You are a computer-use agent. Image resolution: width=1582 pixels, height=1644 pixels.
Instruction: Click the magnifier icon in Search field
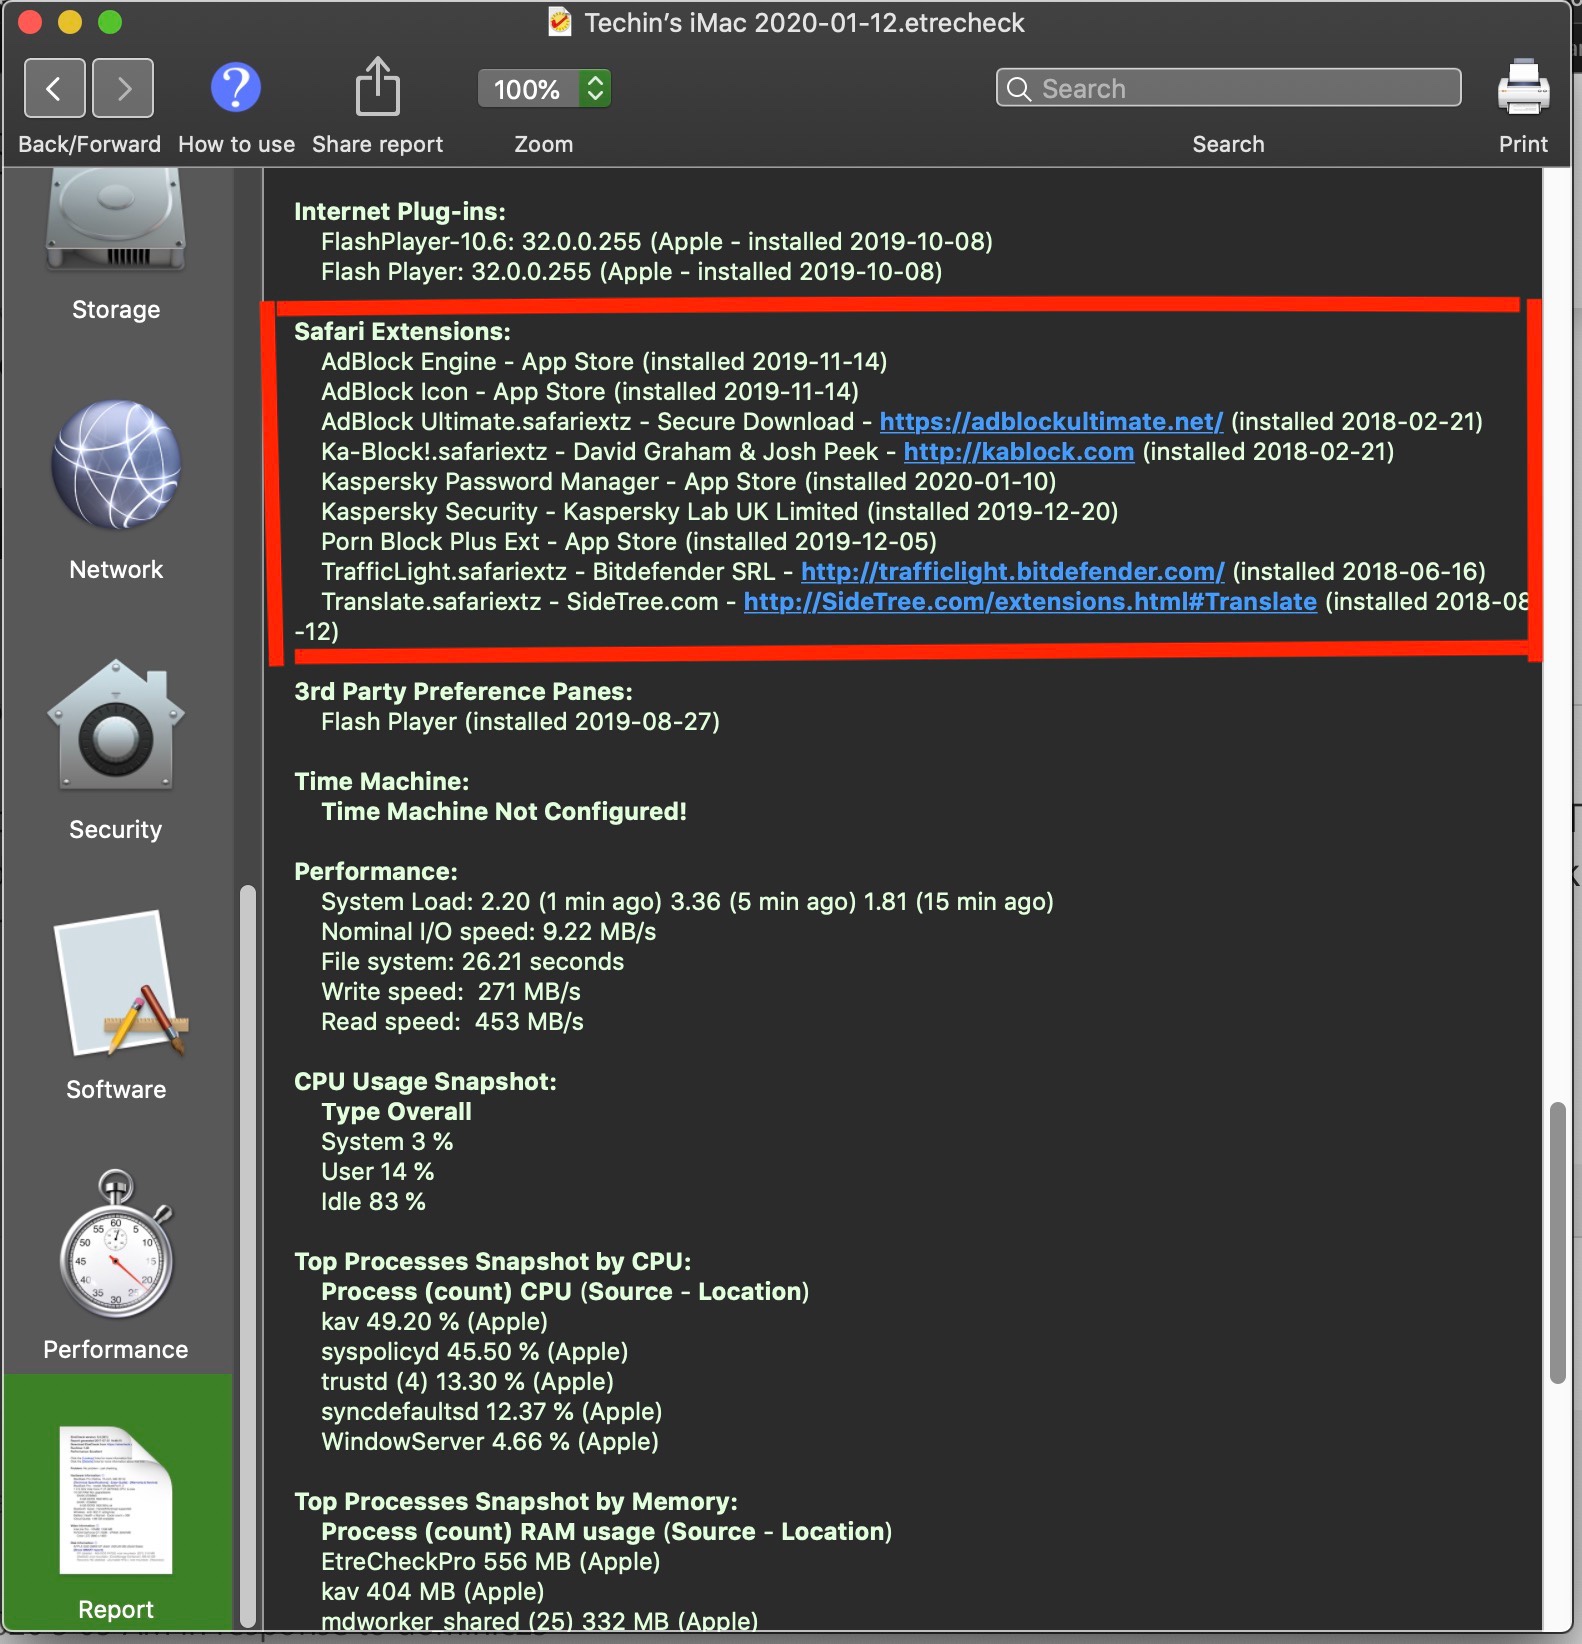click(x=1018, y=89)
